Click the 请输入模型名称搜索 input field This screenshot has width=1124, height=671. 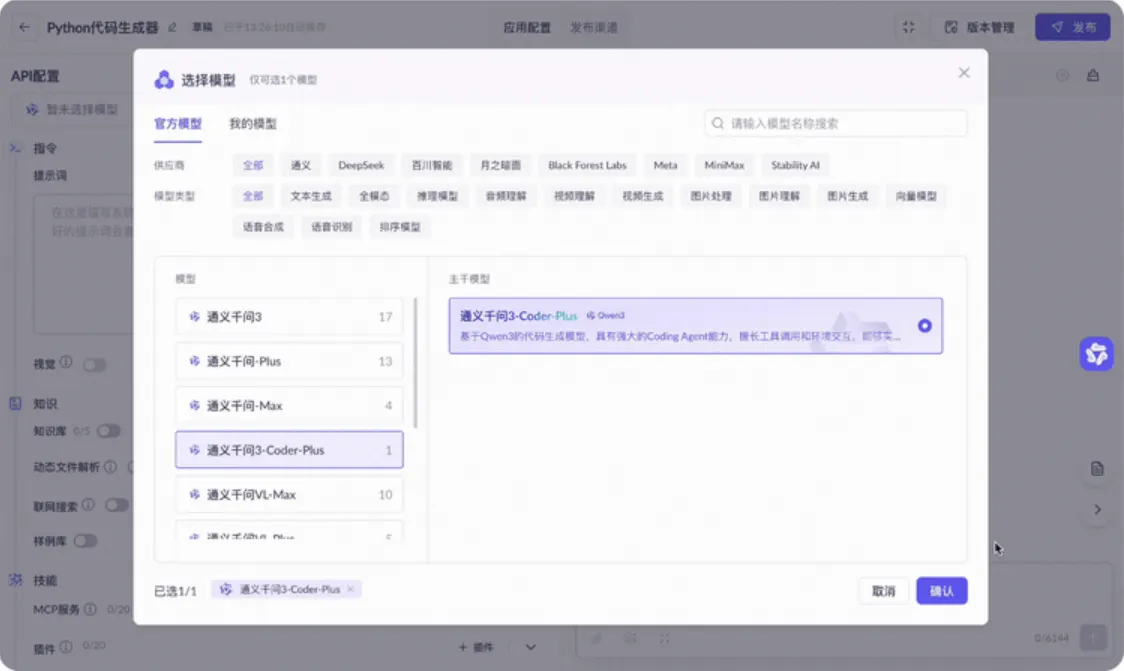click(x=836, y=123)
